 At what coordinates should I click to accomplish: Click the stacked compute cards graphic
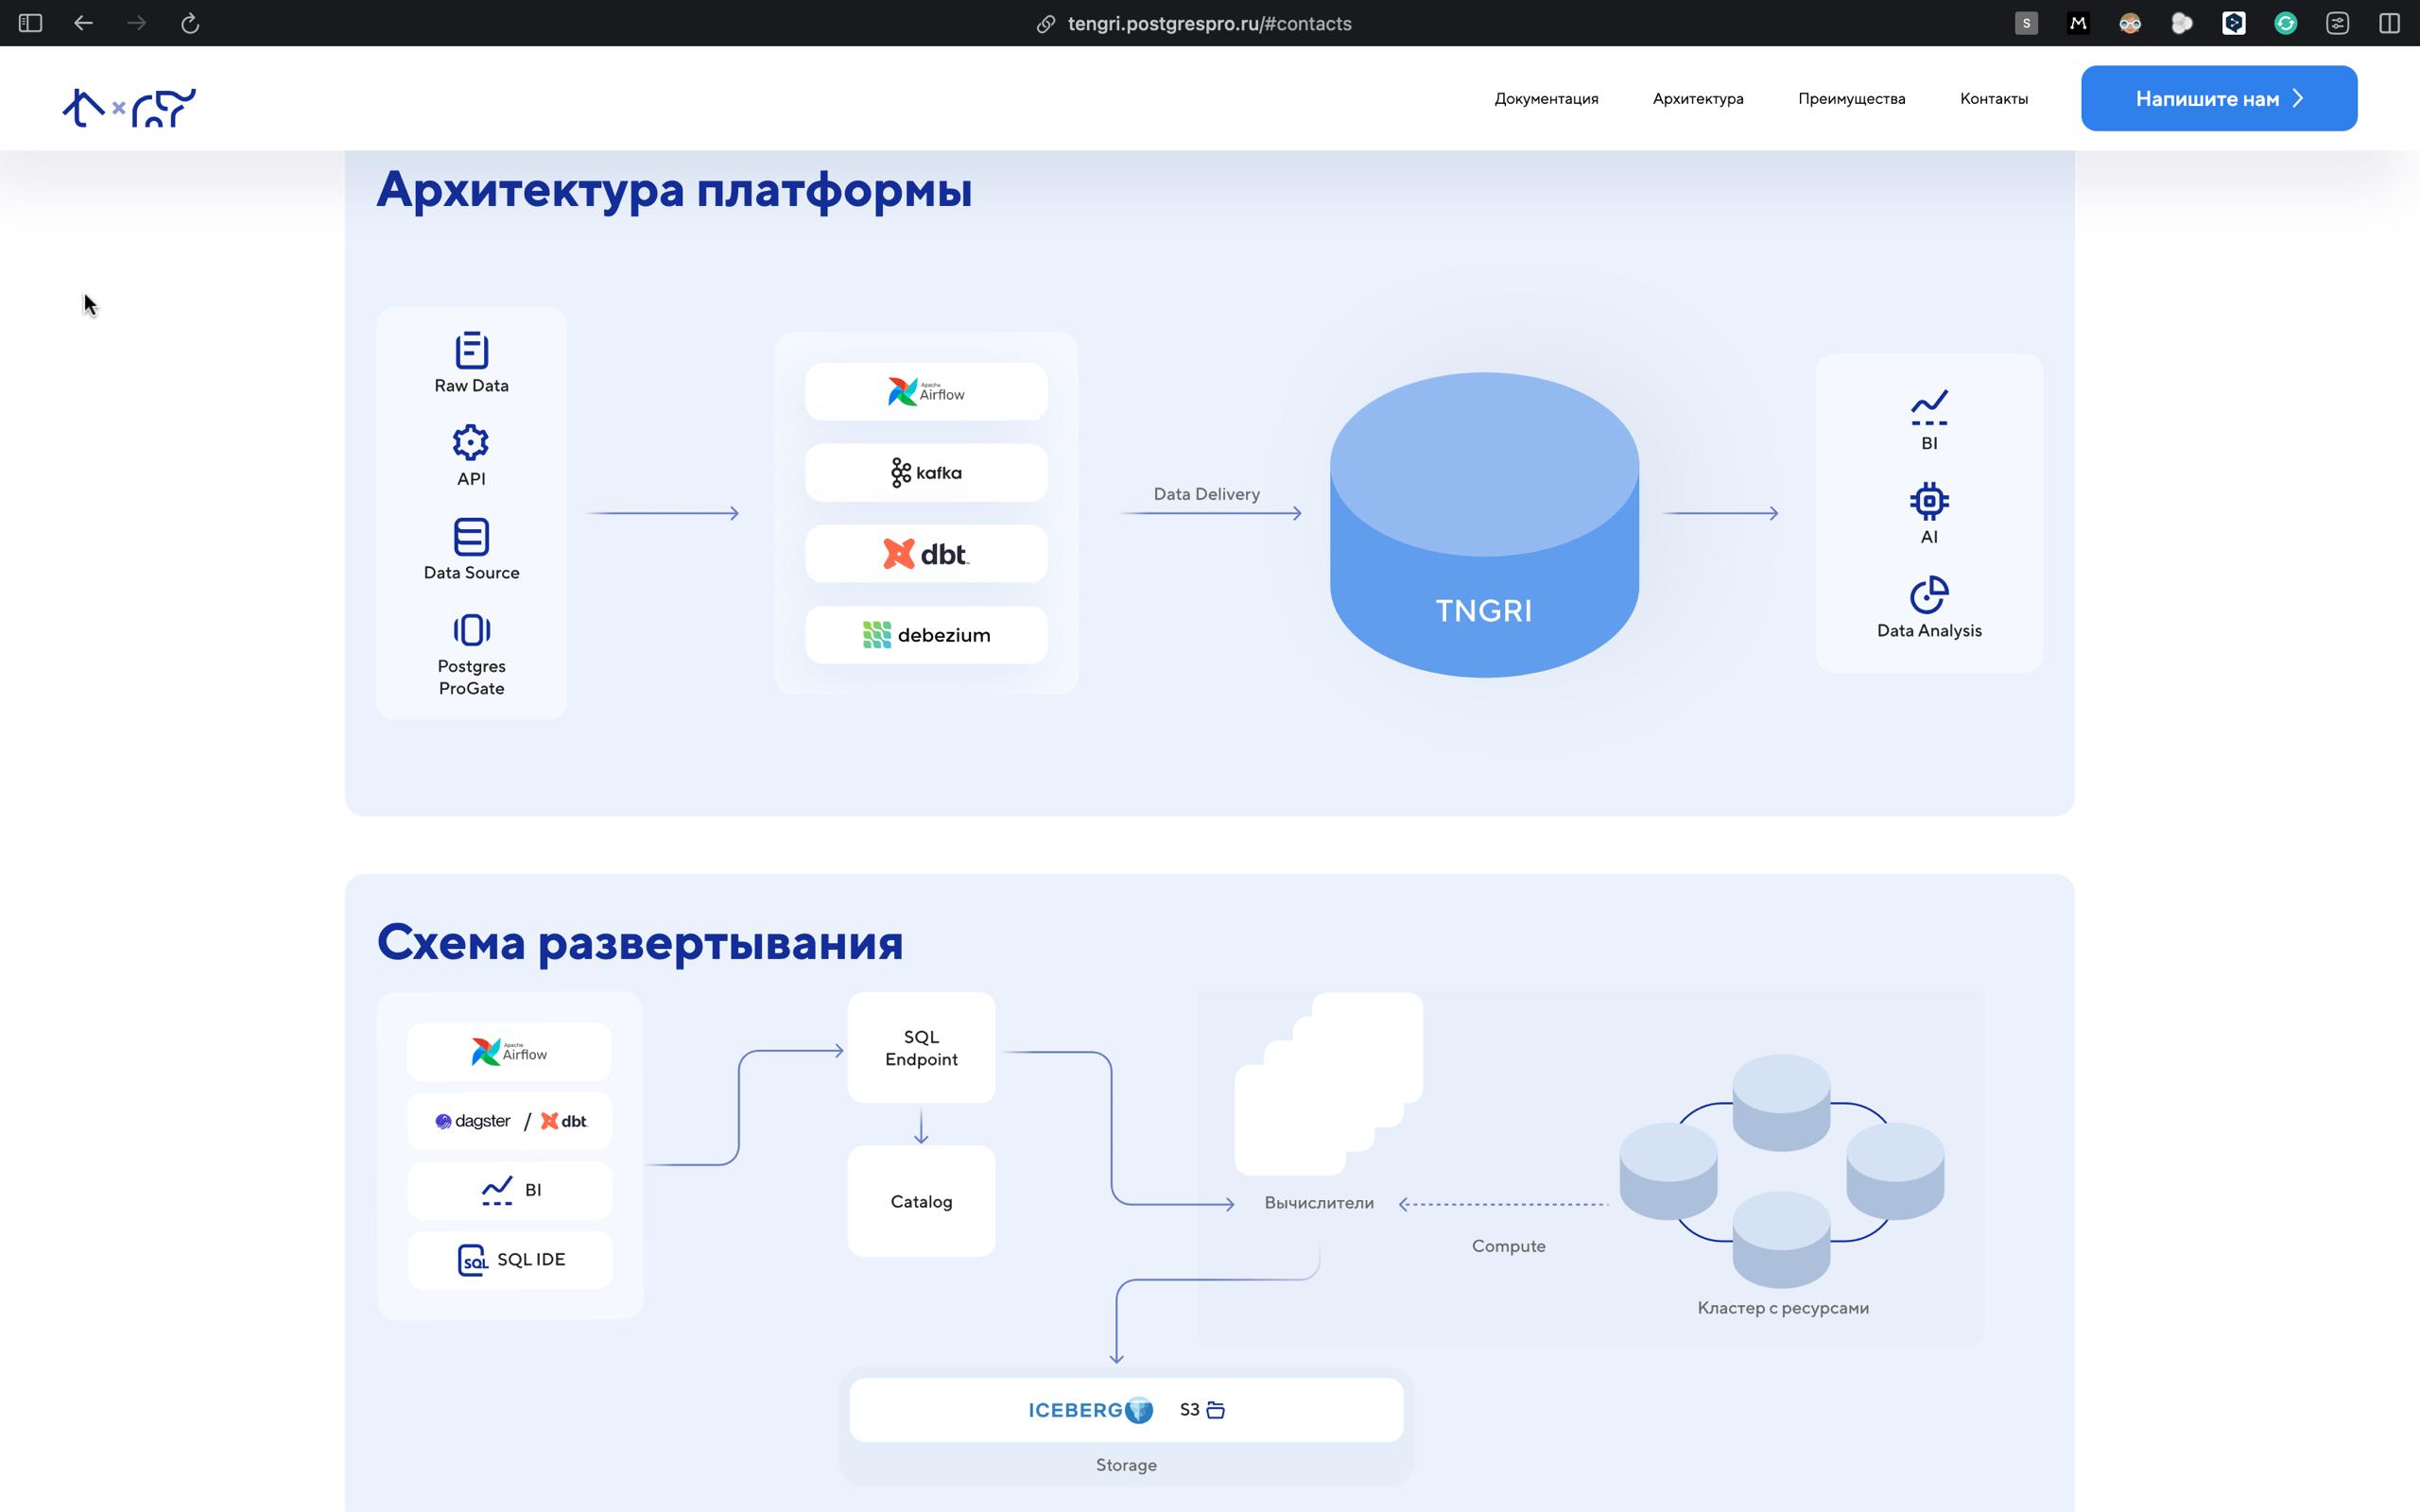[1328, 1083]
